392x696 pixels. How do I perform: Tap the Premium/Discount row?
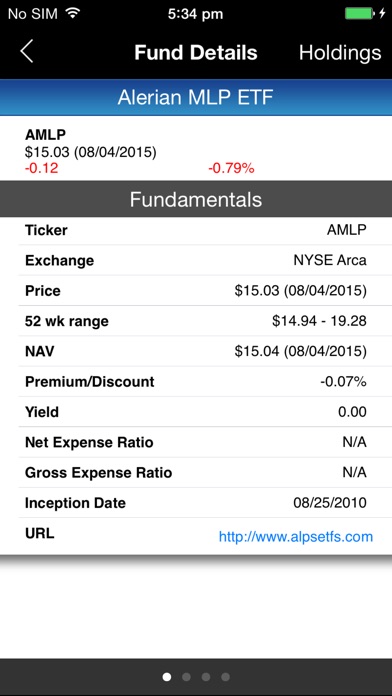[196, 382]
